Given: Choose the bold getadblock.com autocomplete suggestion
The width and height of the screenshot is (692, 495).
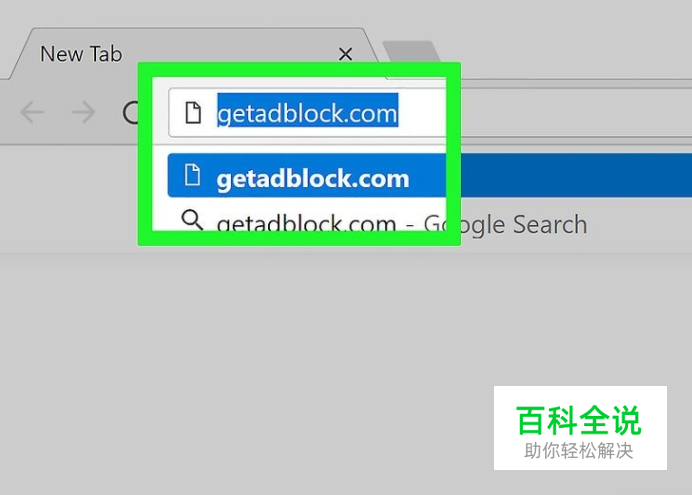Looking at the screenshot, I should [313, 178].
